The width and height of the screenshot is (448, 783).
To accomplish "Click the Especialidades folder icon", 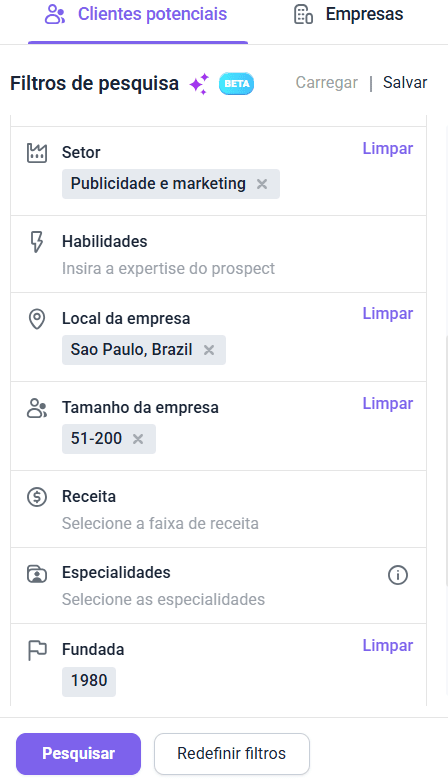I will pyautogui.click(x=36, y=573).
